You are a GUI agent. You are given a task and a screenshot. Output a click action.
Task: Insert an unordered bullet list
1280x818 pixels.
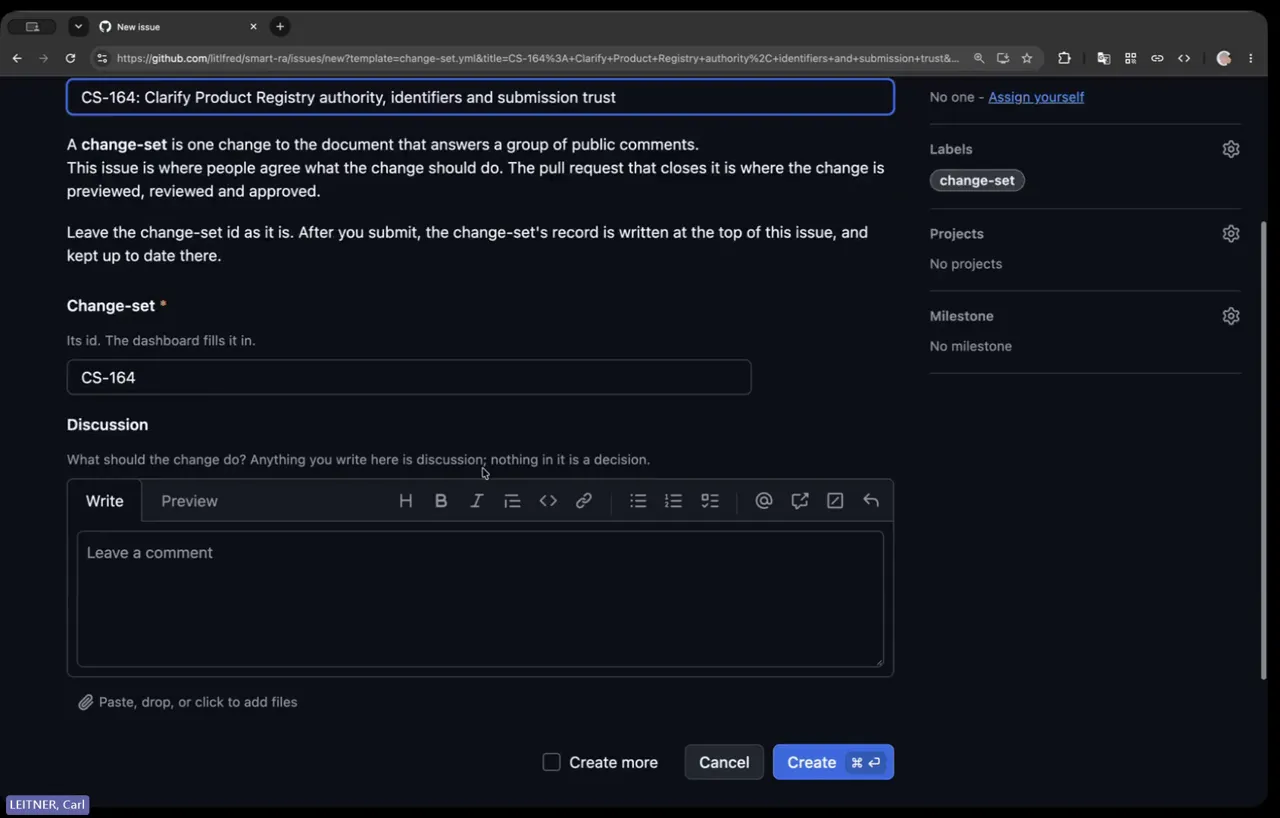(638, 501)
